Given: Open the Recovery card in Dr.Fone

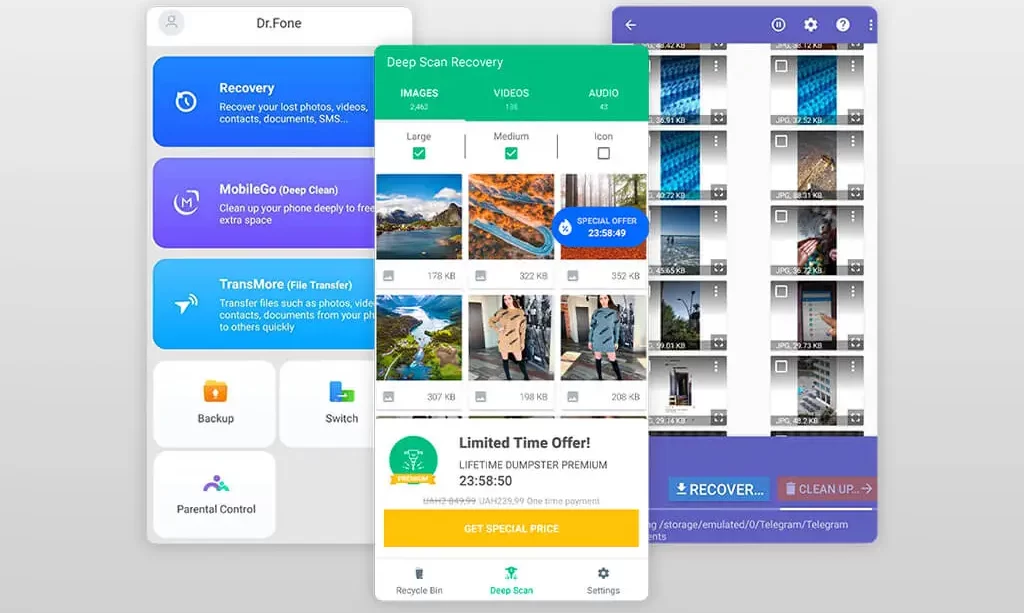Looking at the screenshot, I should click(x=264, y=101).
